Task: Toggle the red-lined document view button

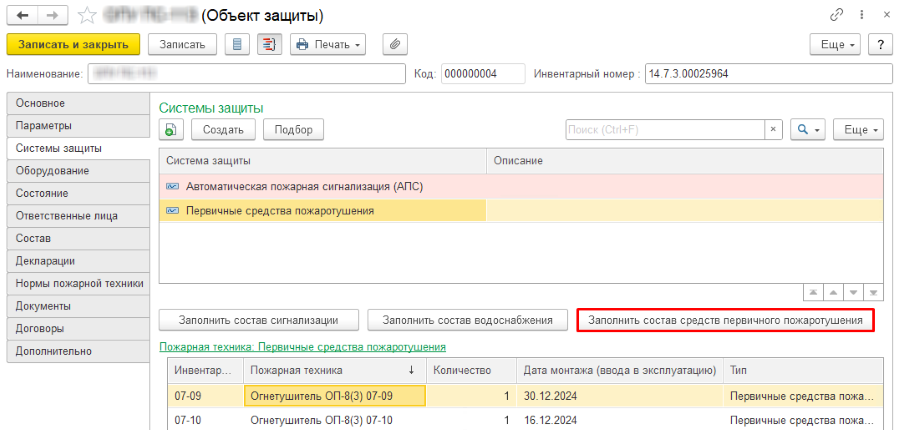Action: coord(268,44)
